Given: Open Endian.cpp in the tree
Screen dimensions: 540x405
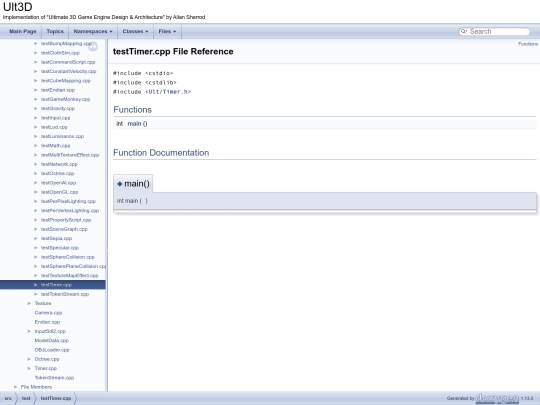Looking at the screenshot, I should (x=47, y=322).
